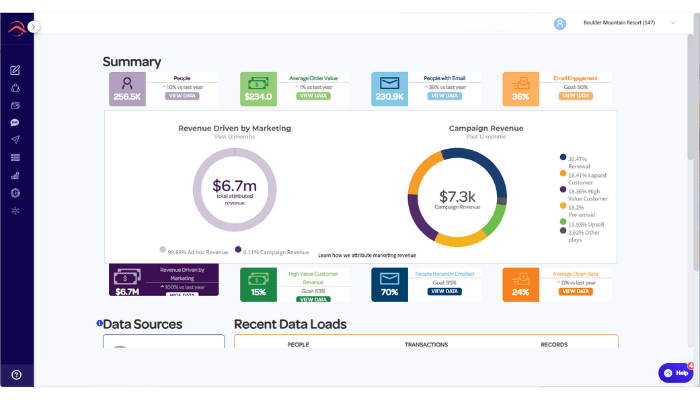Open the Help chat widget
This screenshot has width=700, height=400.
(x=676, y=372)
